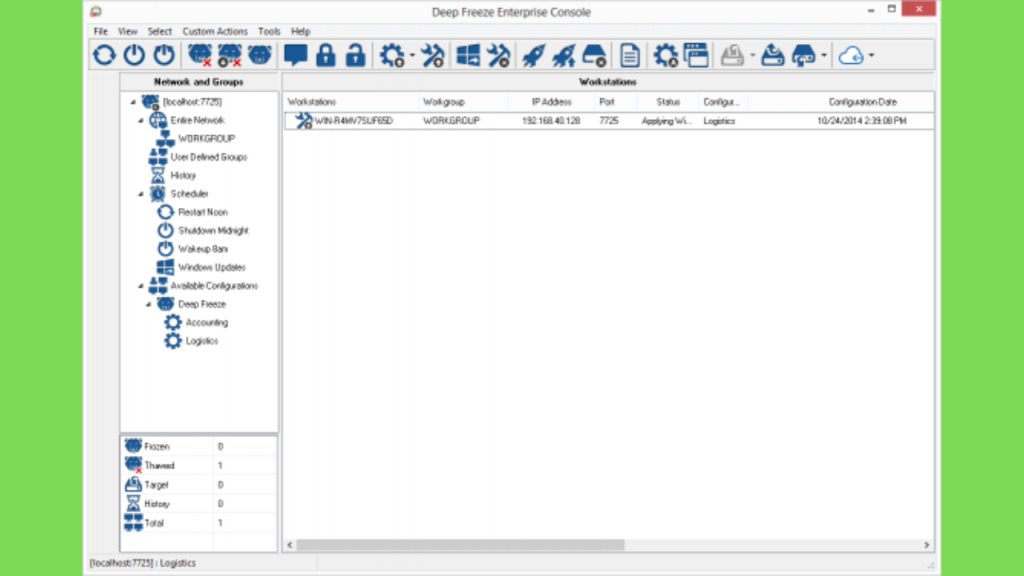Viewport: 1024px width, 576px height.
Task: Click the Reboot Thawed Locked bear icon
Action: [229, 56]
